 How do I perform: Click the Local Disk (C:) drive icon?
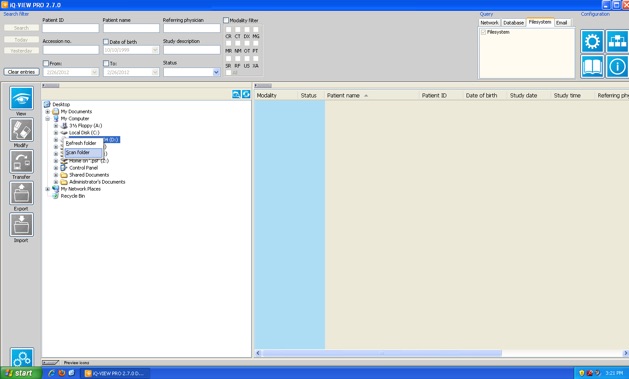pyautogui.click(x=64, y=133)
